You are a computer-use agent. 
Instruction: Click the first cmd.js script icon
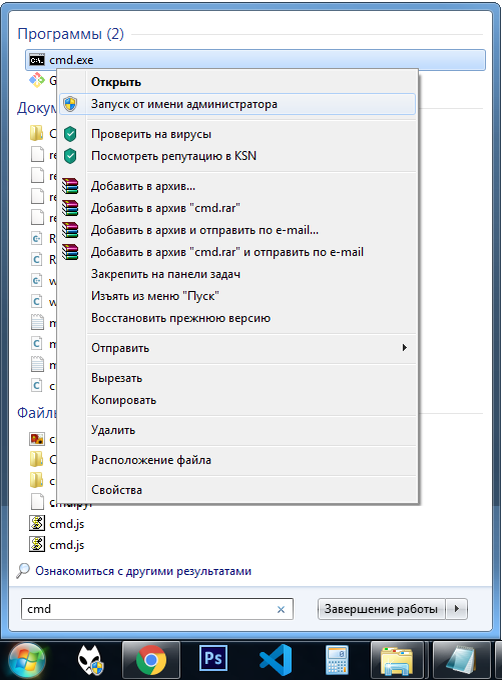(37, 523)
